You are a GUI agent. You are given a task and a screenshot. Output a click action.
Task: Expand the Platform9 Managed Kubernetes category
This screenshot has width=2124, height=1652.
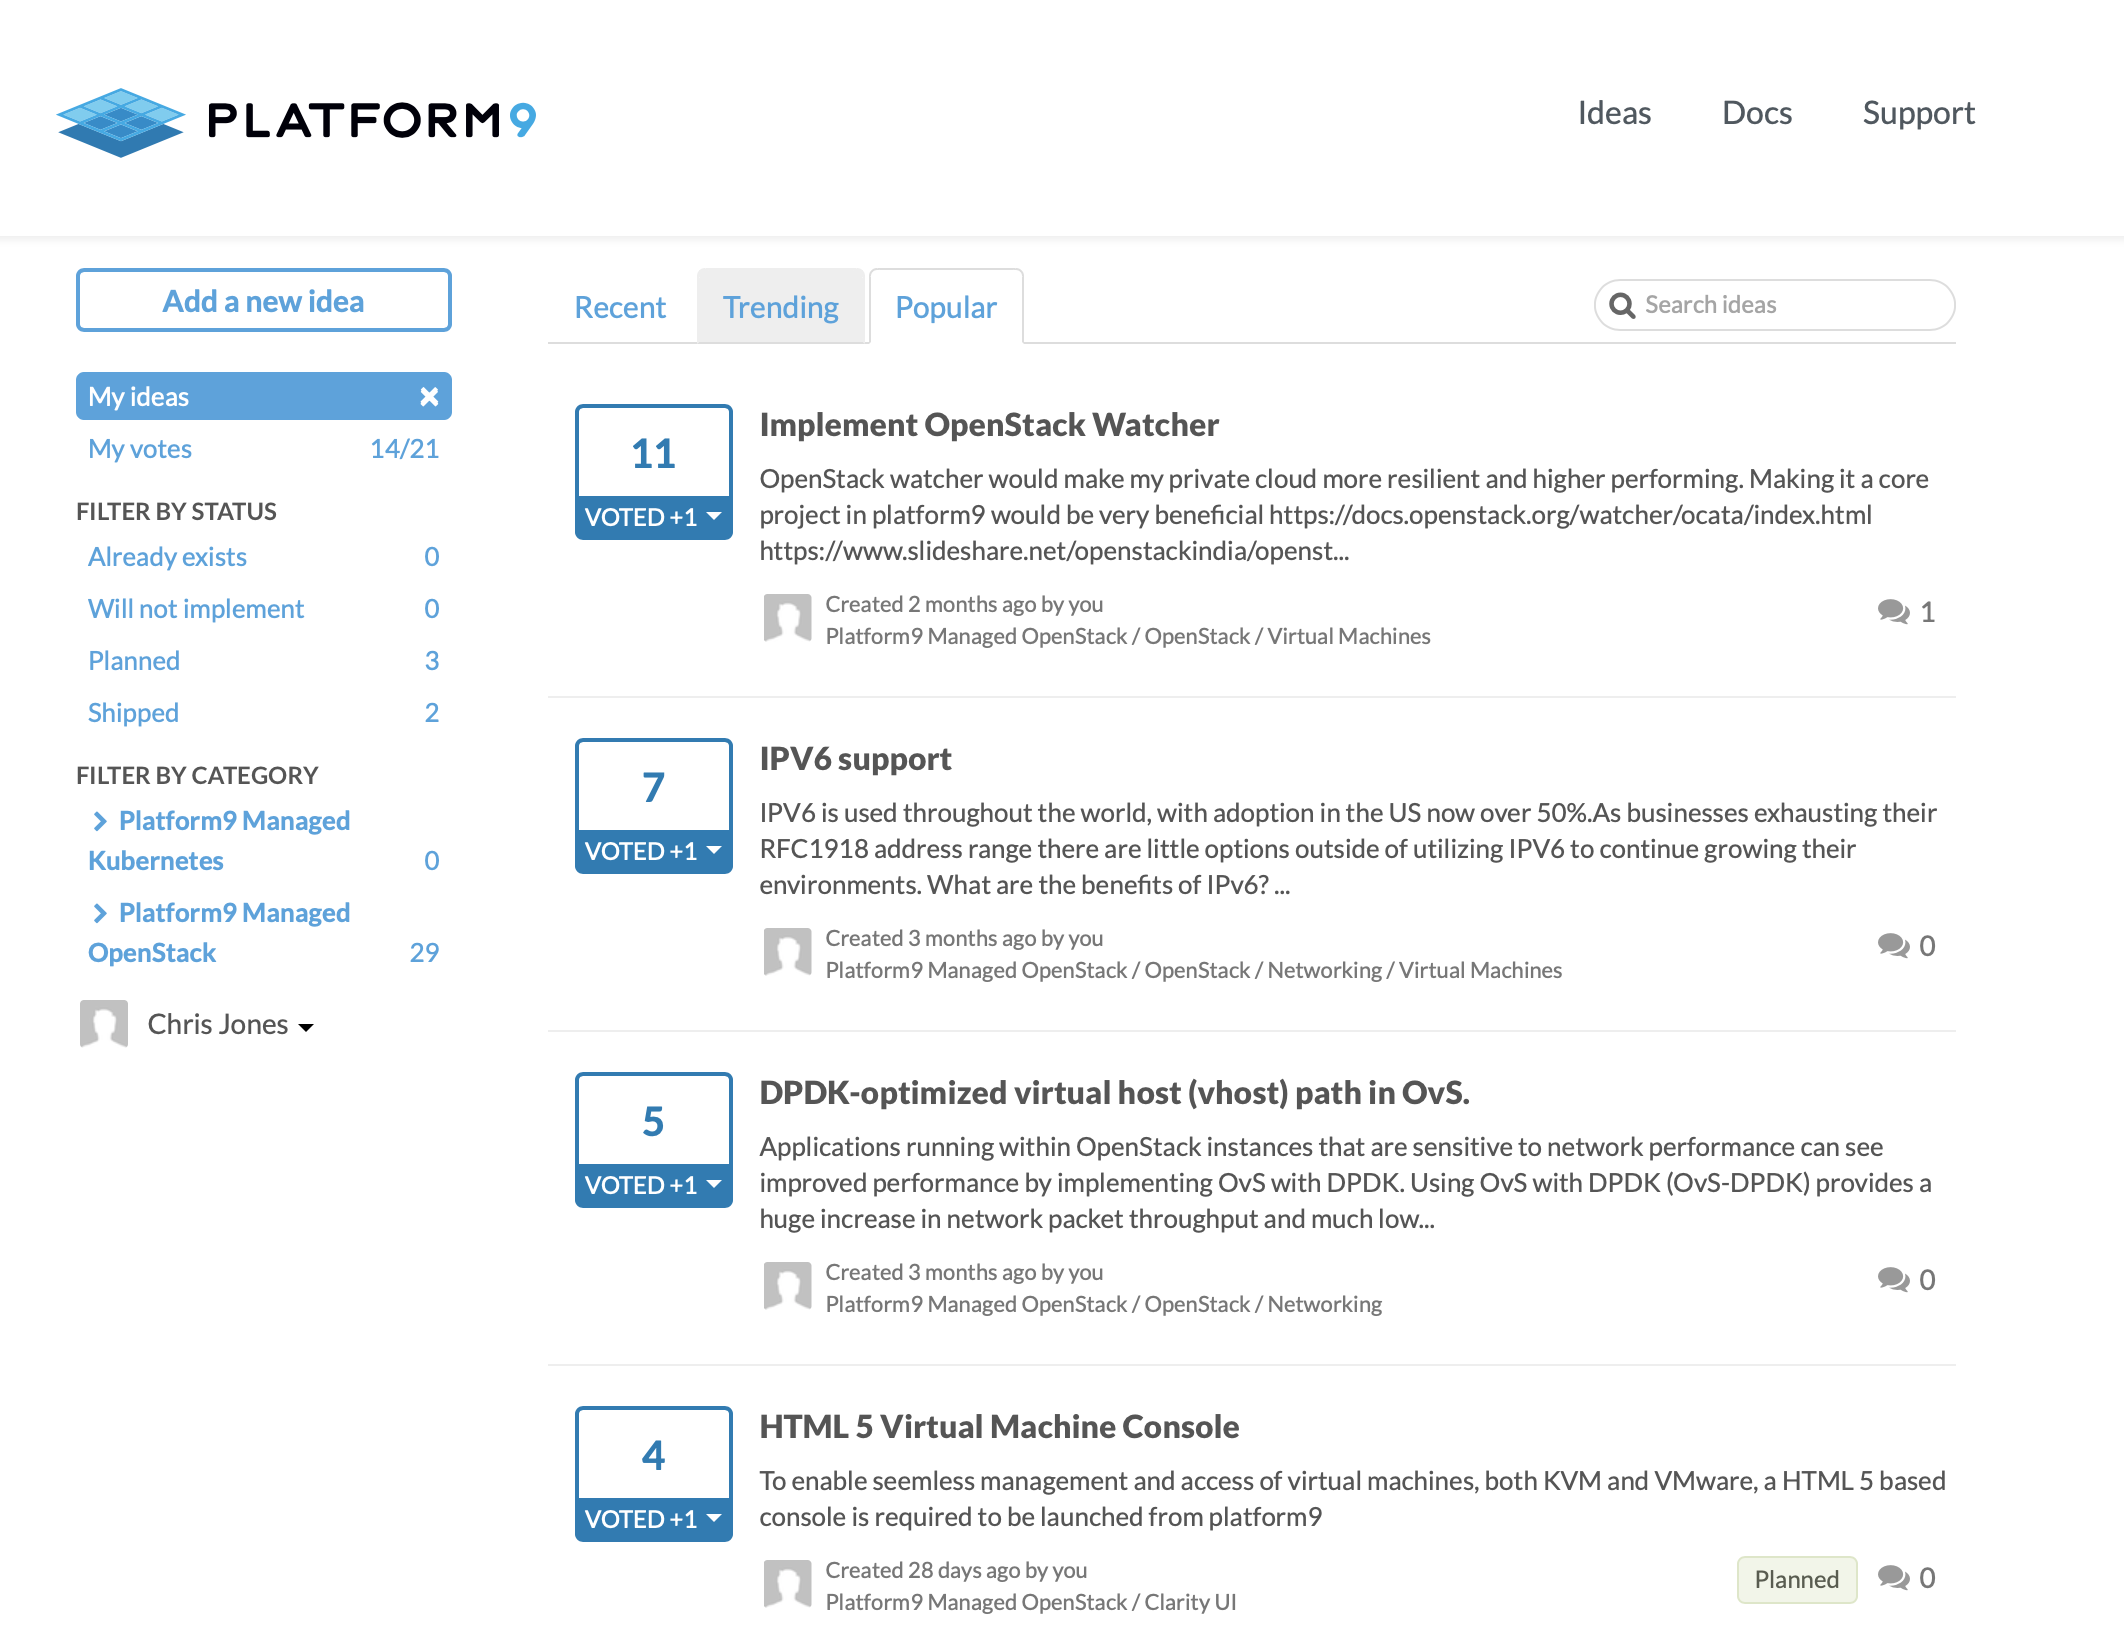99,821
